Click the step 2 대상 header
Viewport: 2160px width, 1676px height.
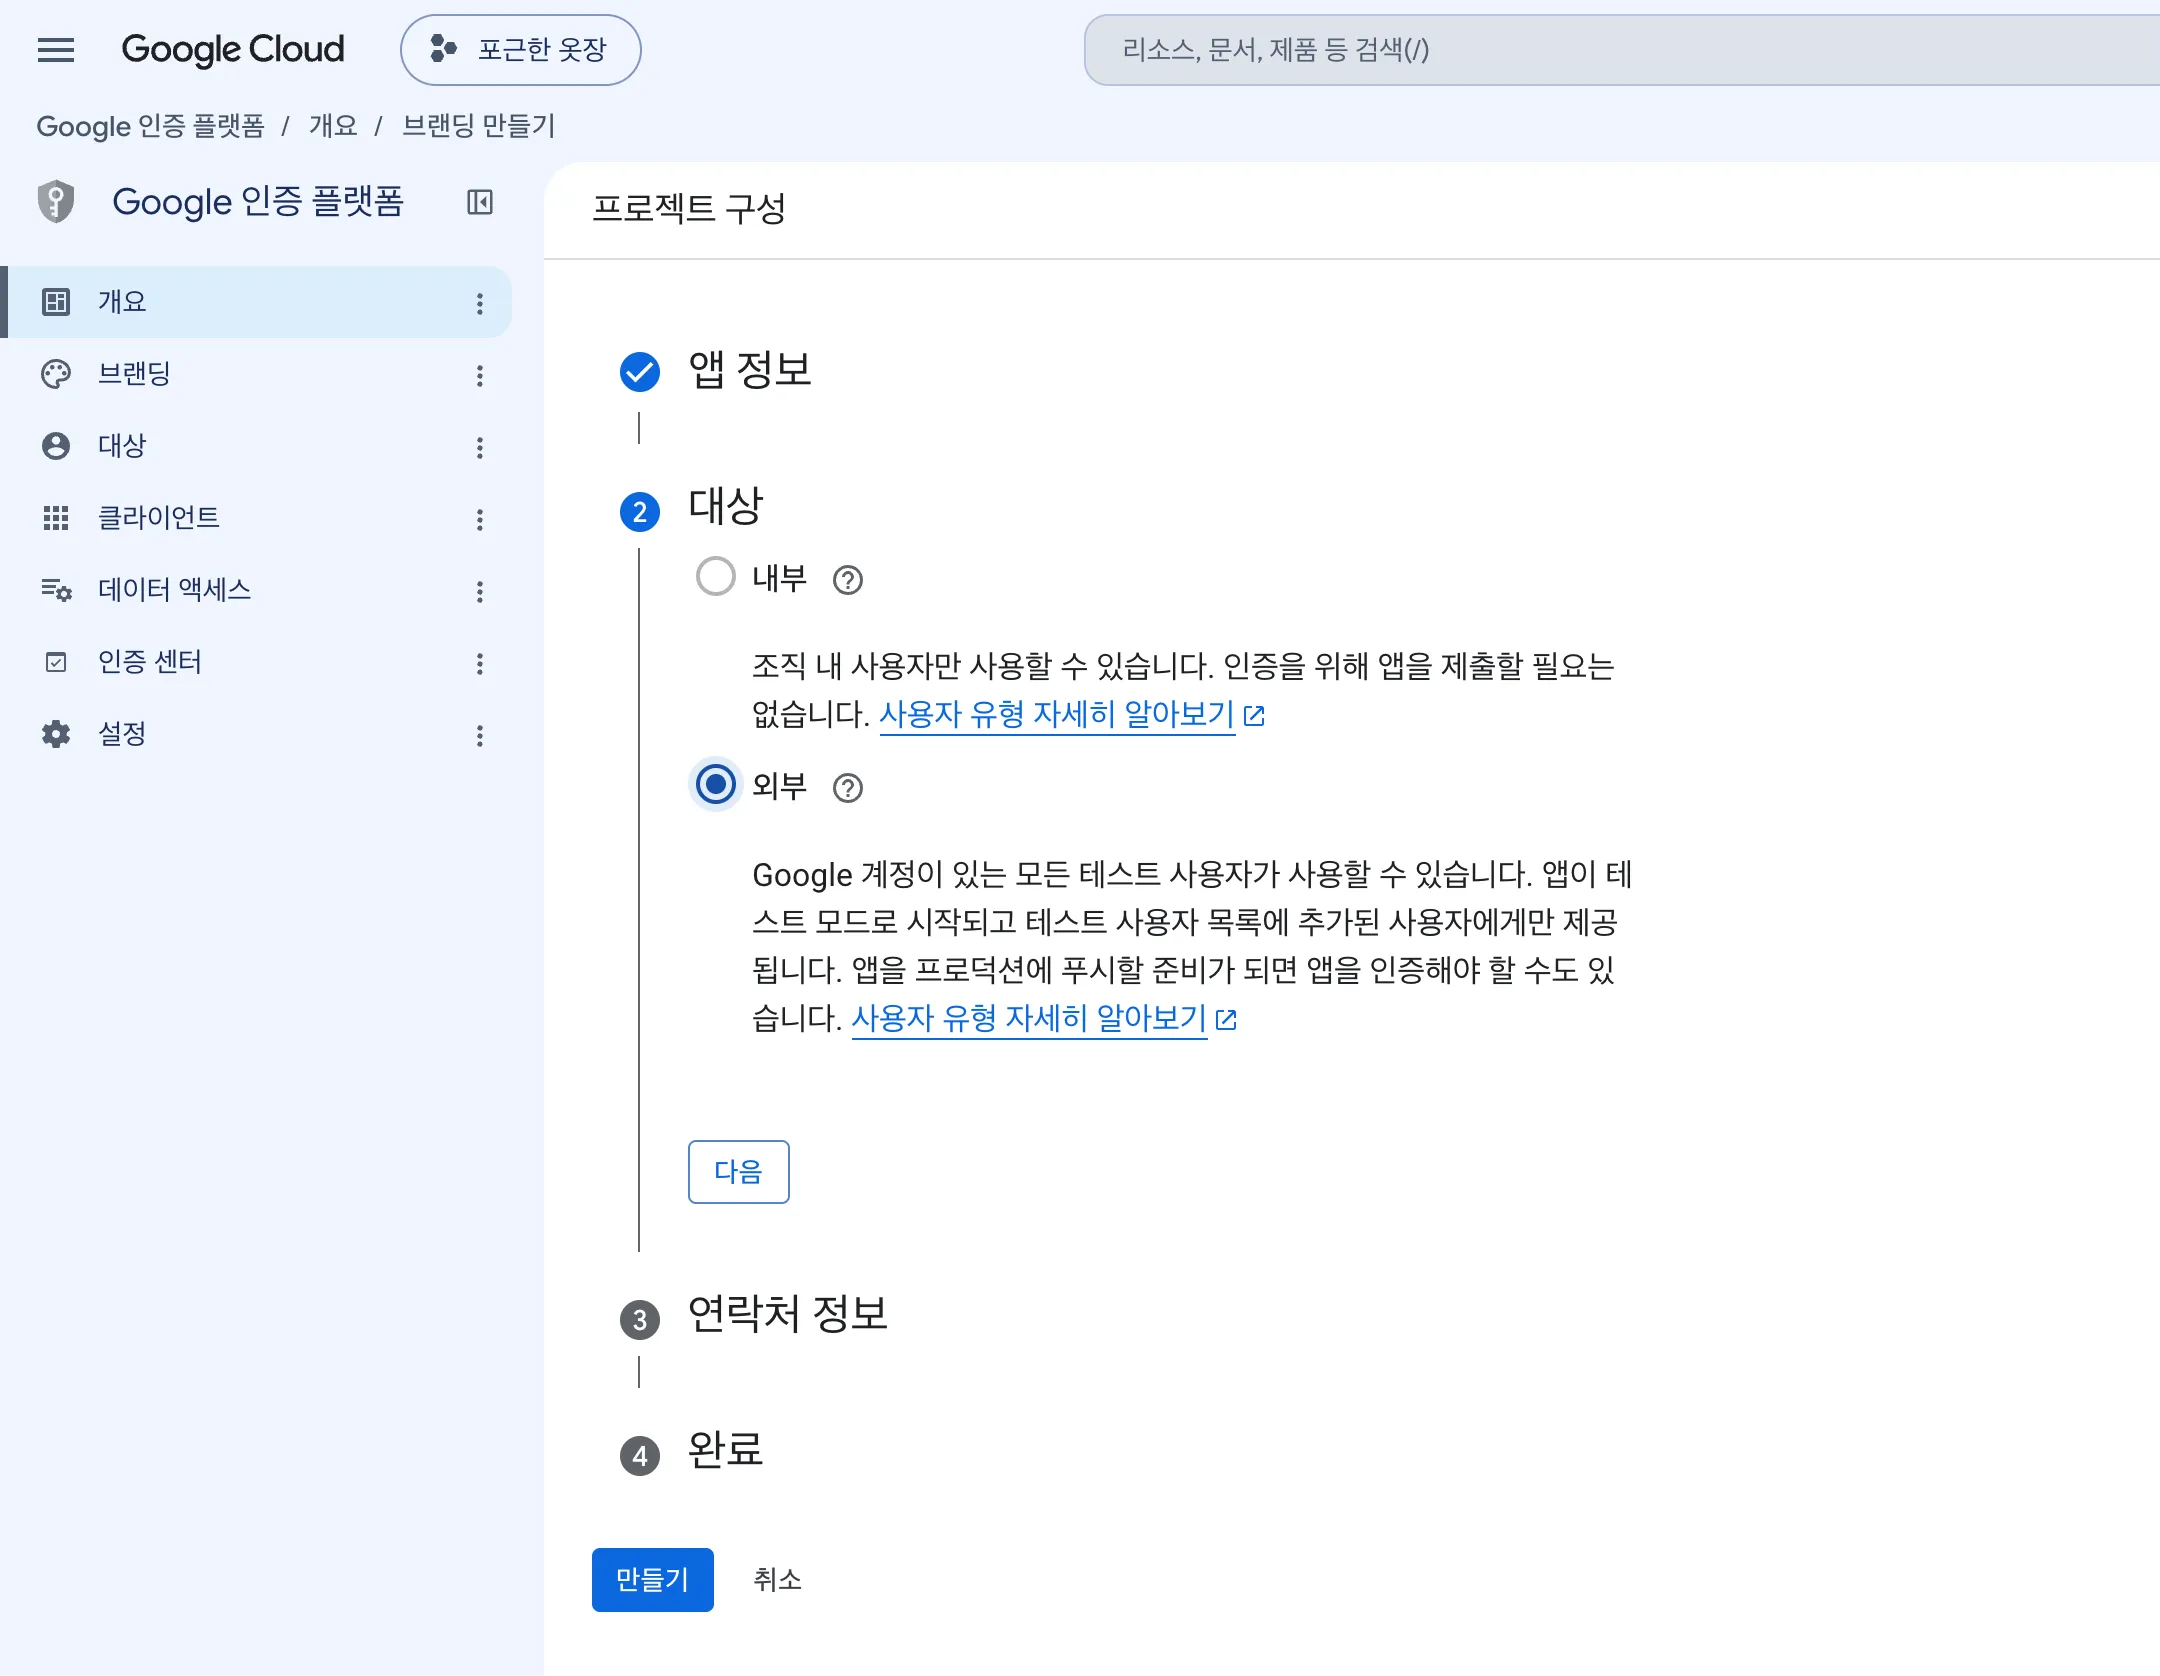coord(726,506)
